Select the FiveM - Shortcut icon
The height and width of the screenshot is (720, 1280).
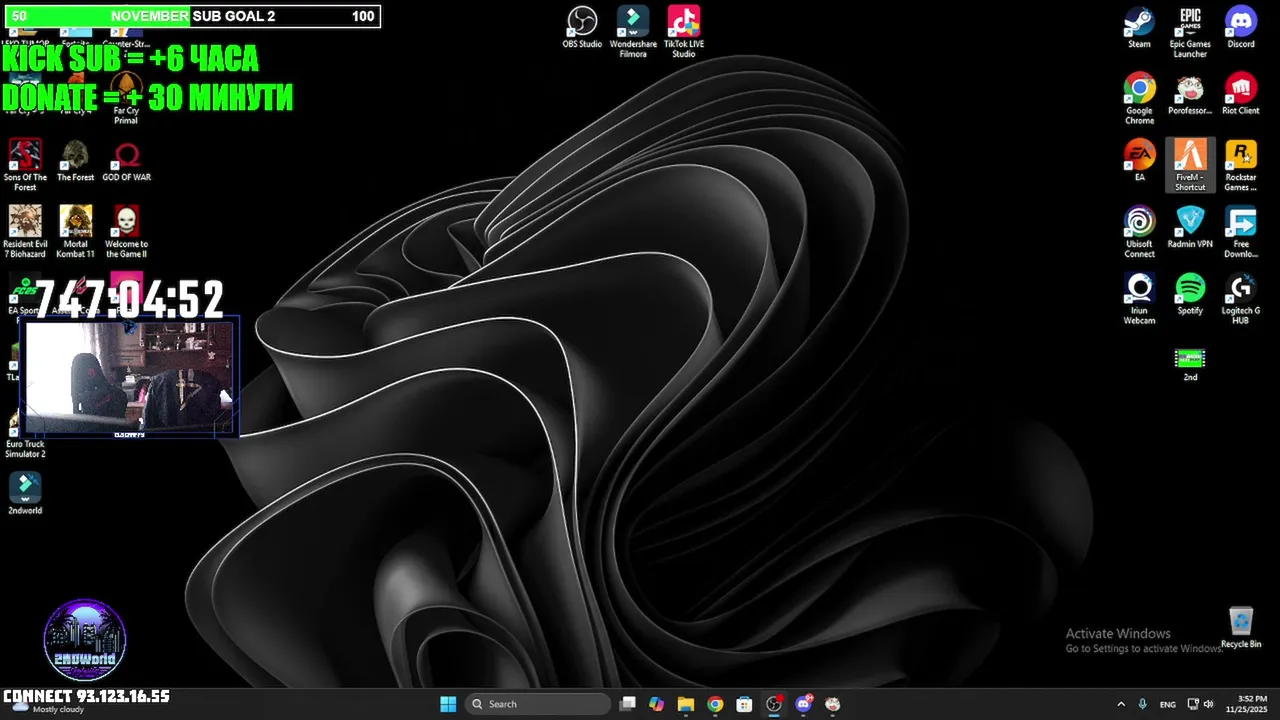click(1190, 165)
